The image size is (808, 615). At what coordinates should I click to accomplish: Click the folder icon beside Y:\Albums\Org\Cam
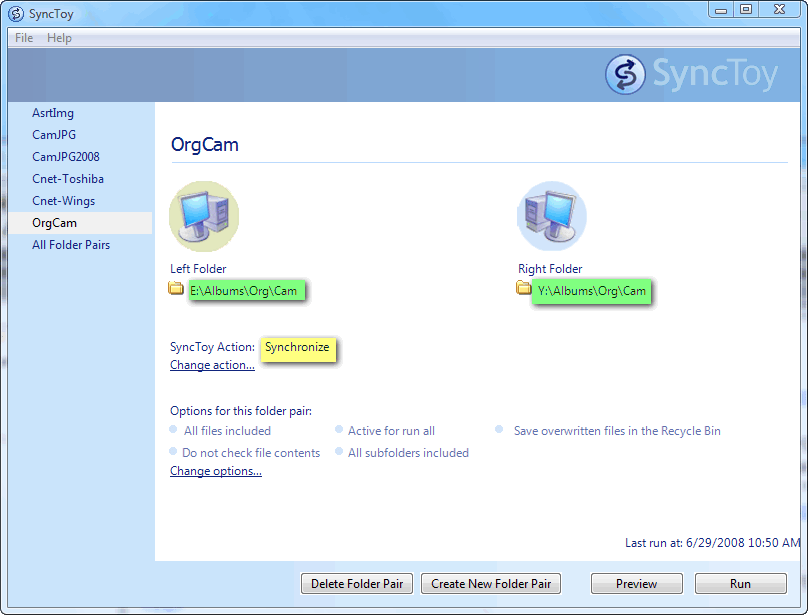524,288
